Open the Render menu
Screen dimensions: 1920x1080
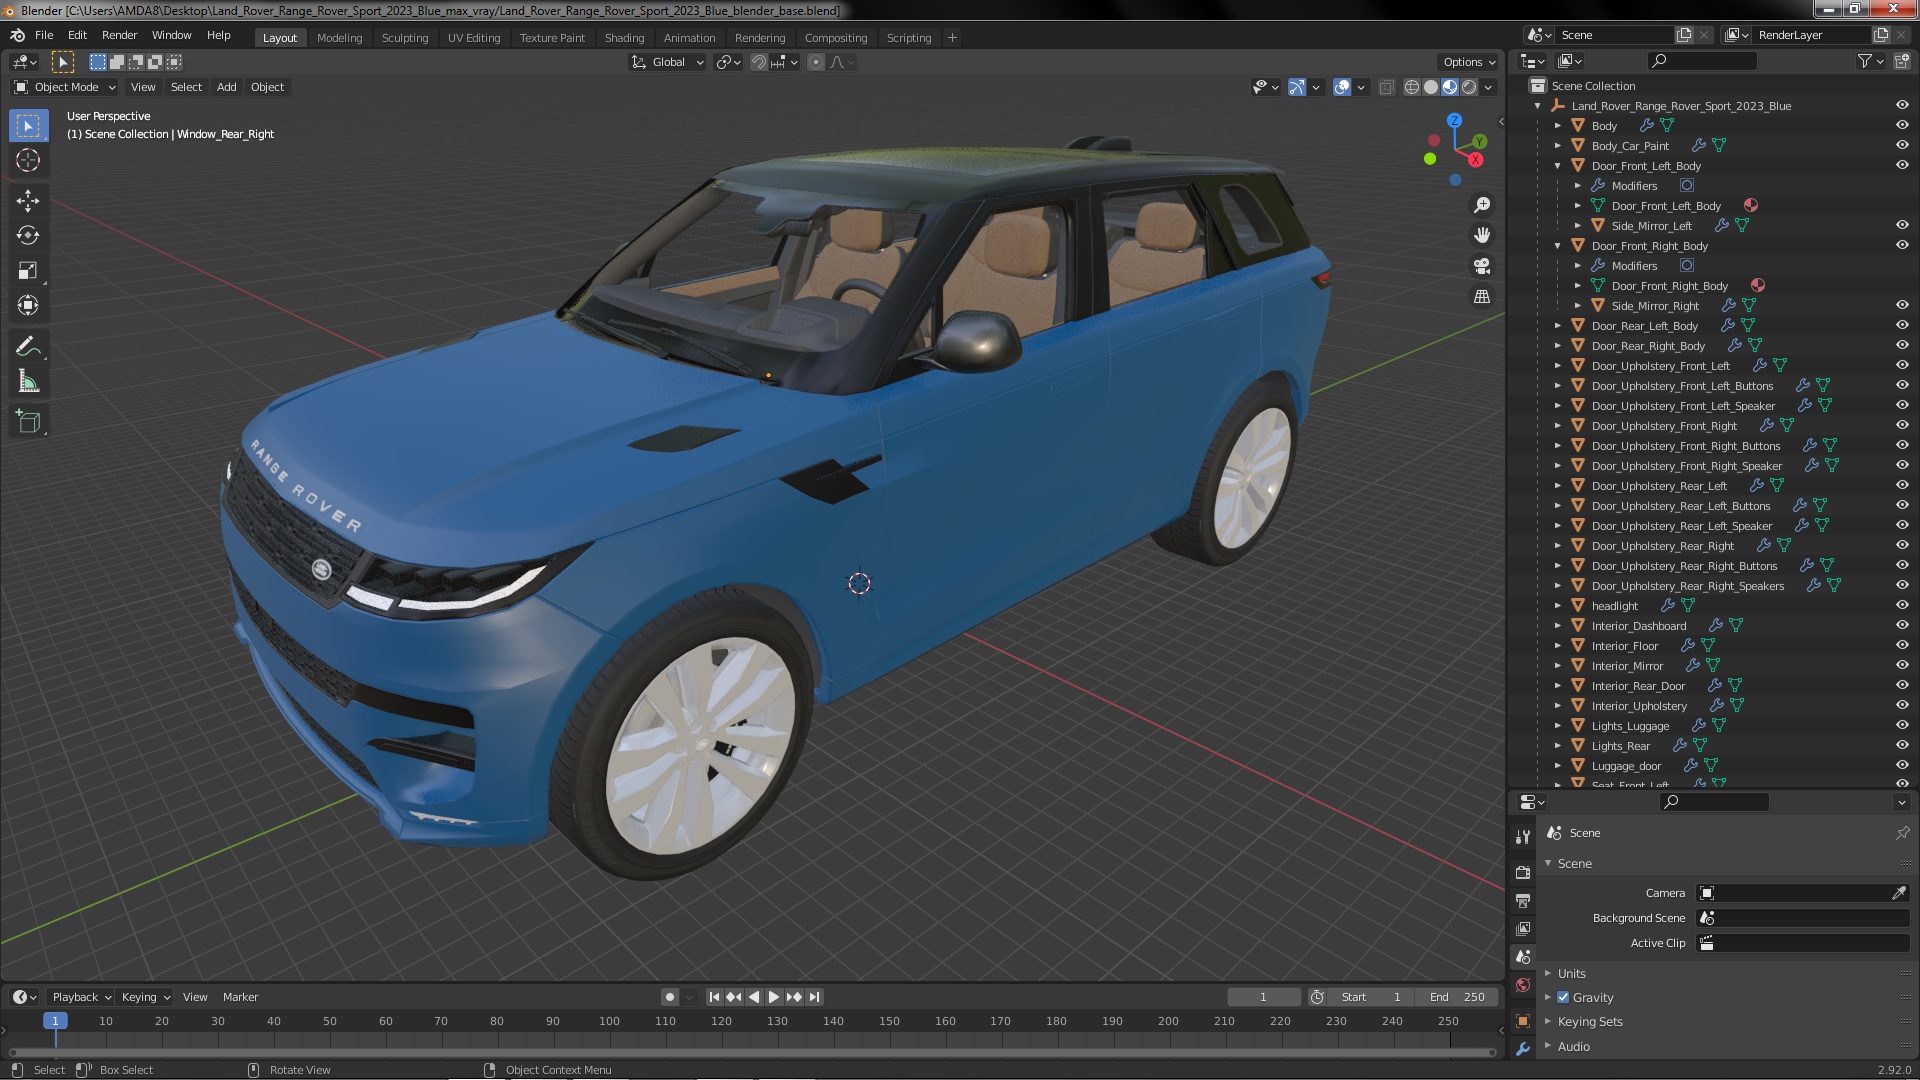pos(119,35)
